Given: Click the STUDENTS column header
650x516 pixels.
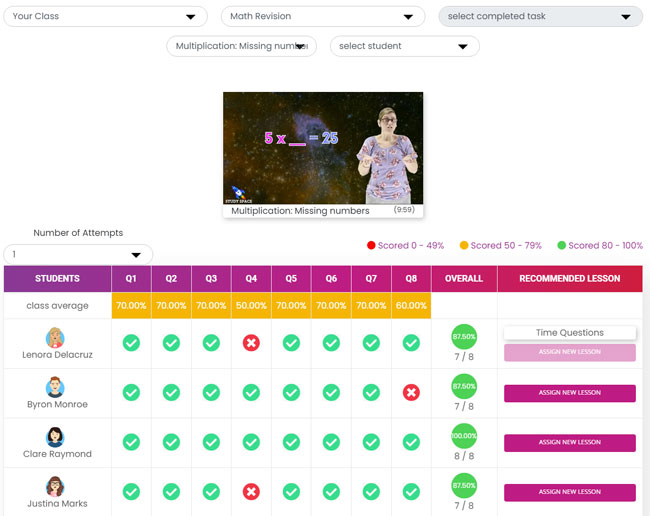Looking at the screenshot, I should pyautogui.click(x=57, y=279).
